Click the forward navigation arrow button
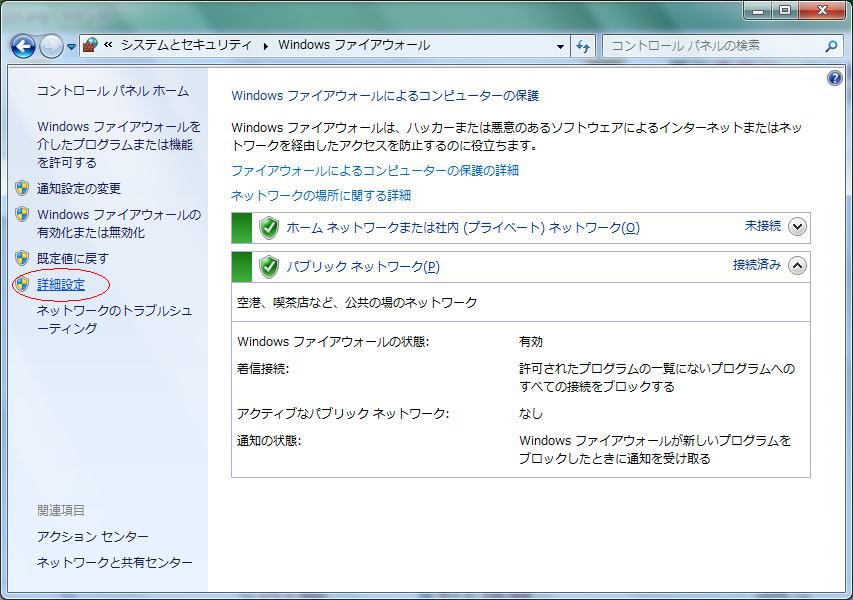This screenshot has width=853, height=600. tap(51, 46)
